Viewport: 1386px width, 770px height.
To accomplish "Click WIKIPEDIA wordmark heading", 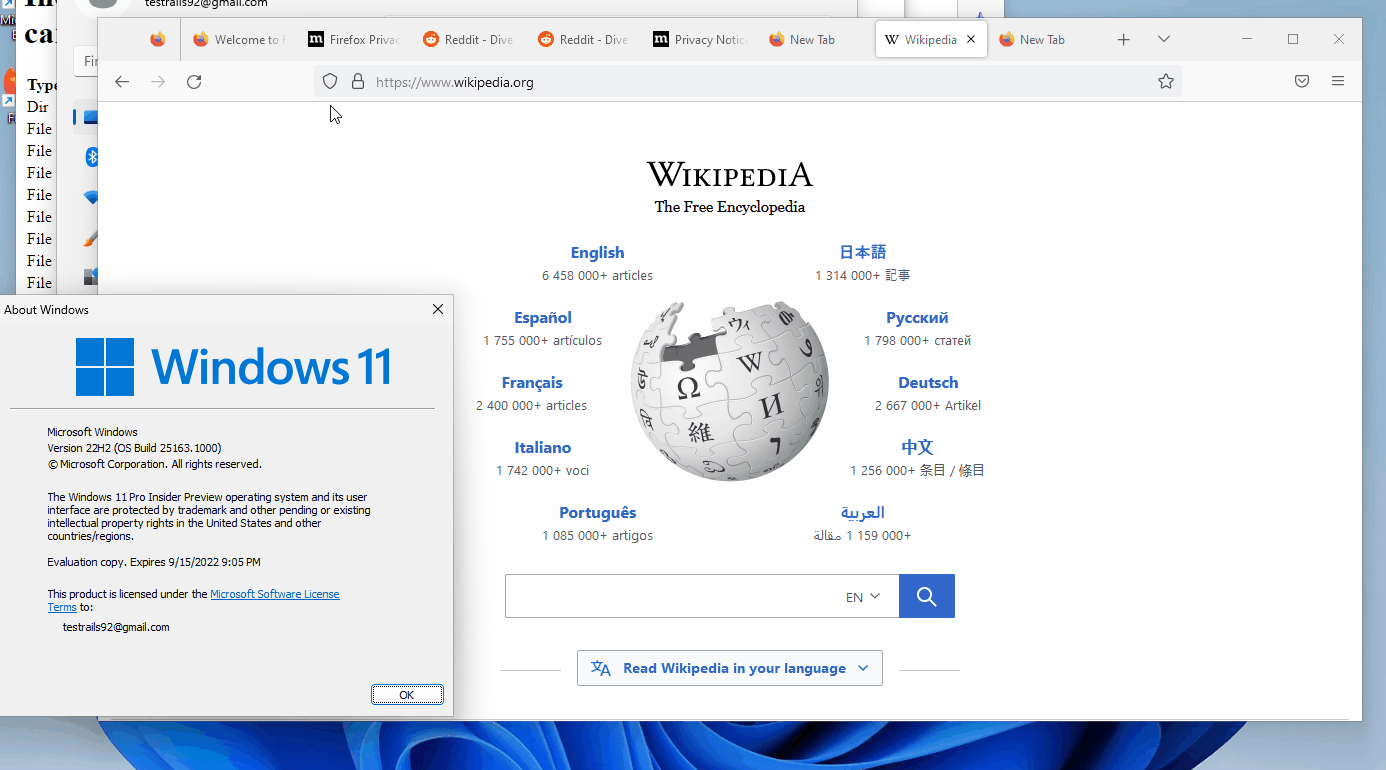I will 730,175.
